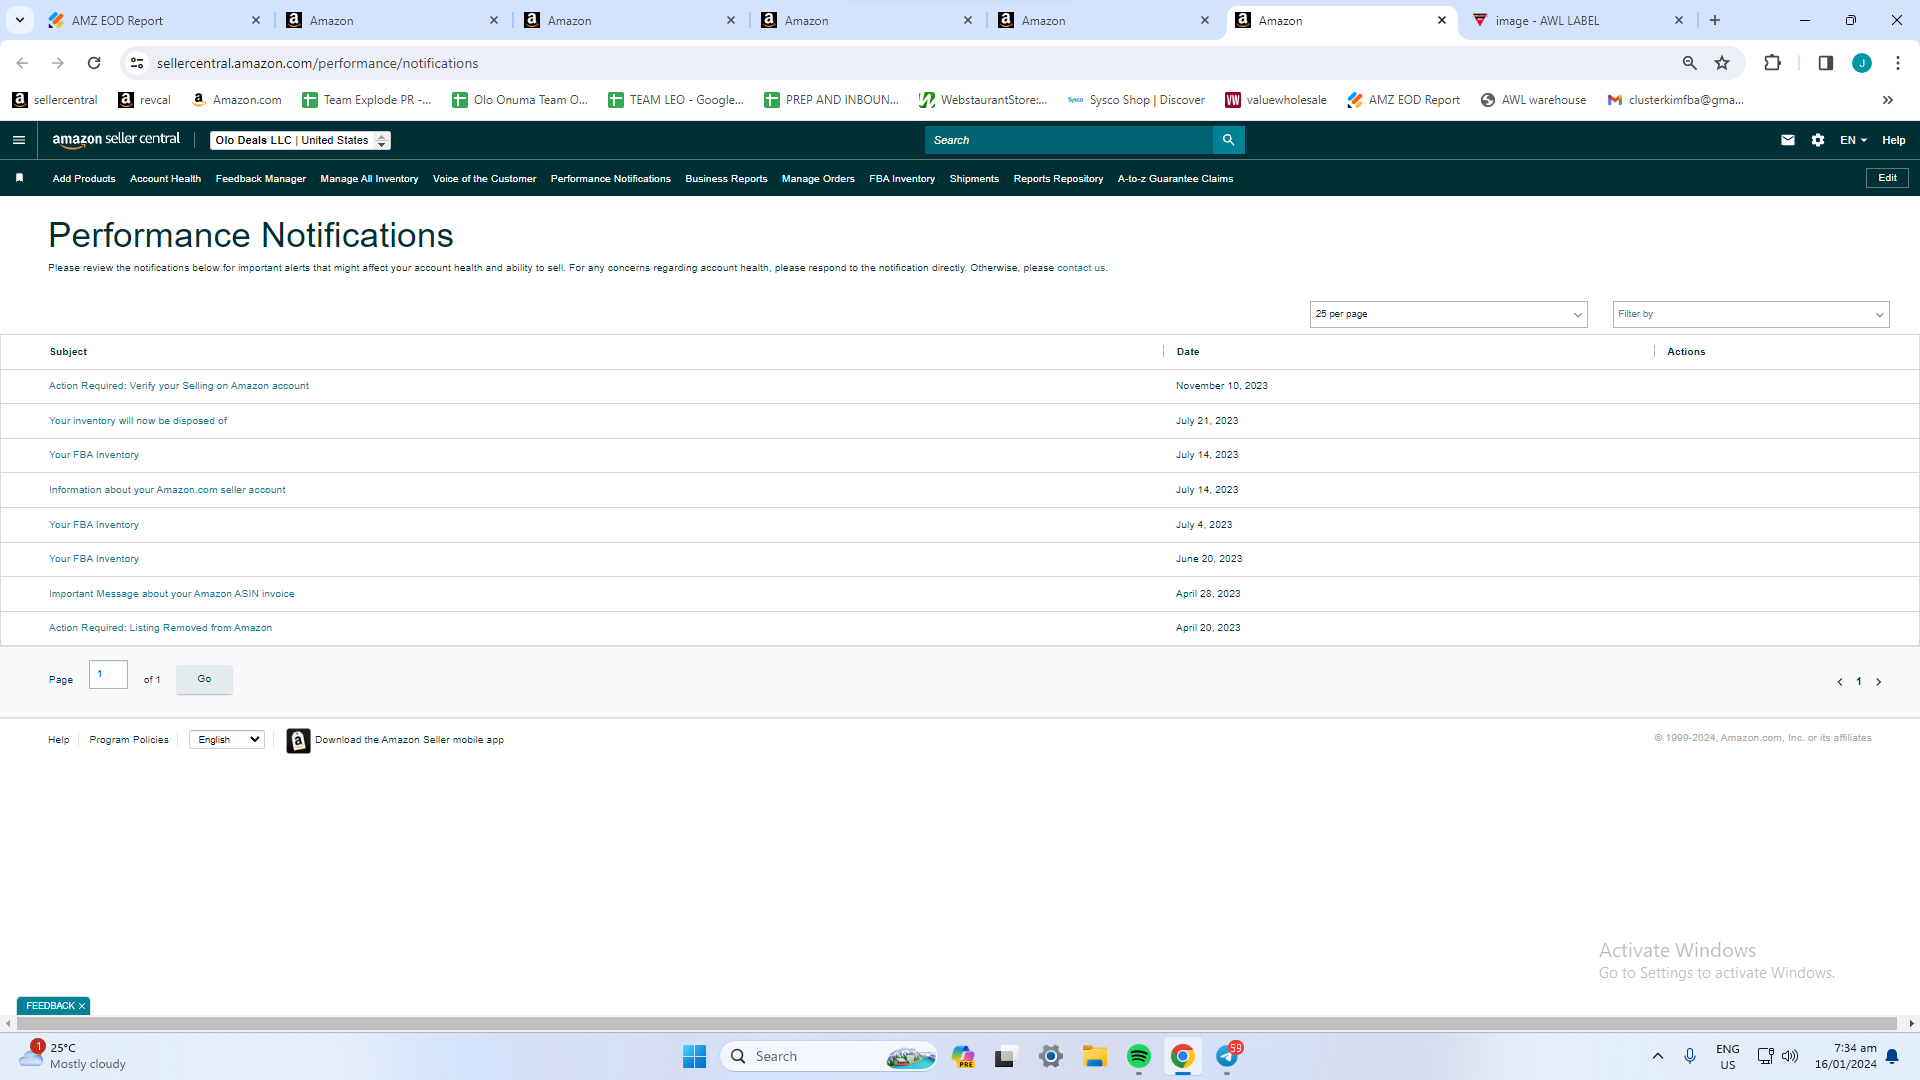Click the horizontal scrollbar at page bottom
The image size is (1920, 1080).
coord(954,1023)
